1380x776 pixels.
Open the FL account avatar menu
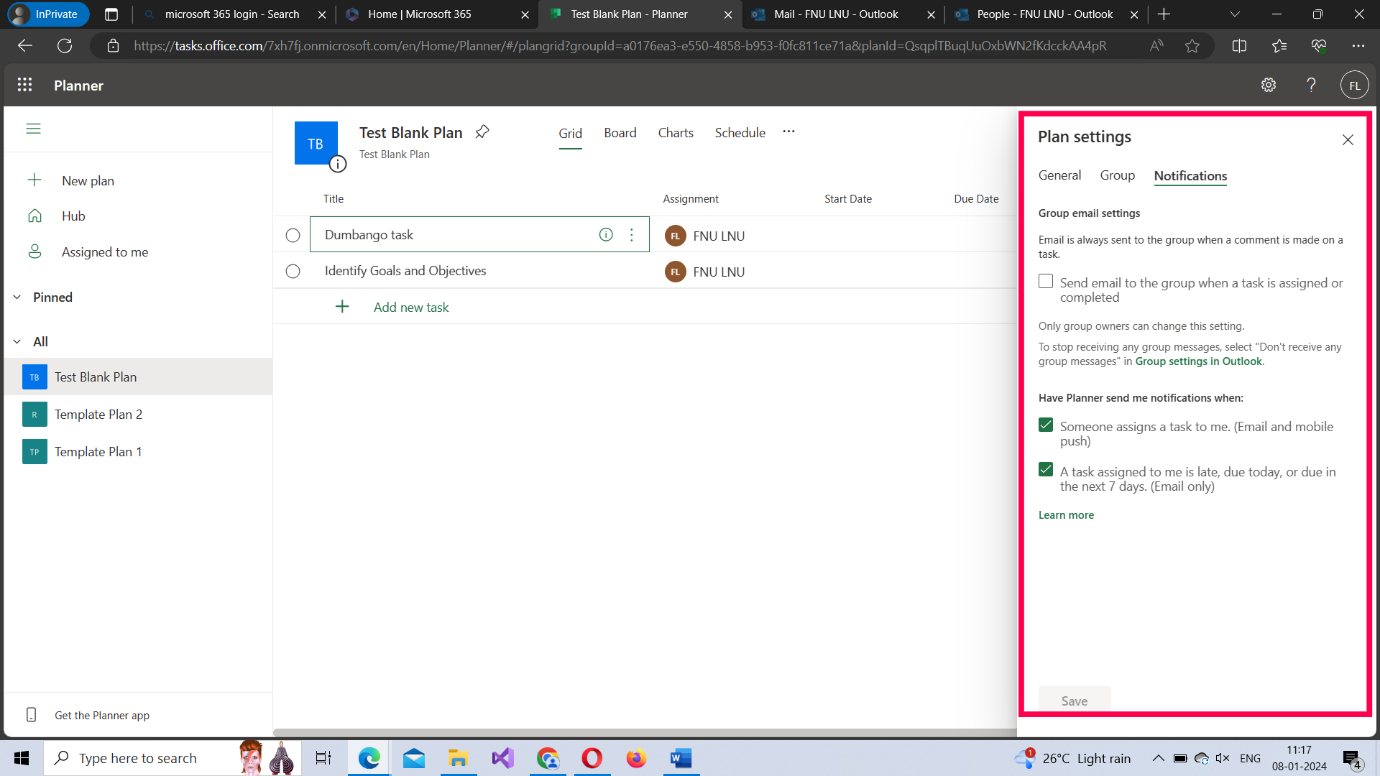(x=1354, y=85)
